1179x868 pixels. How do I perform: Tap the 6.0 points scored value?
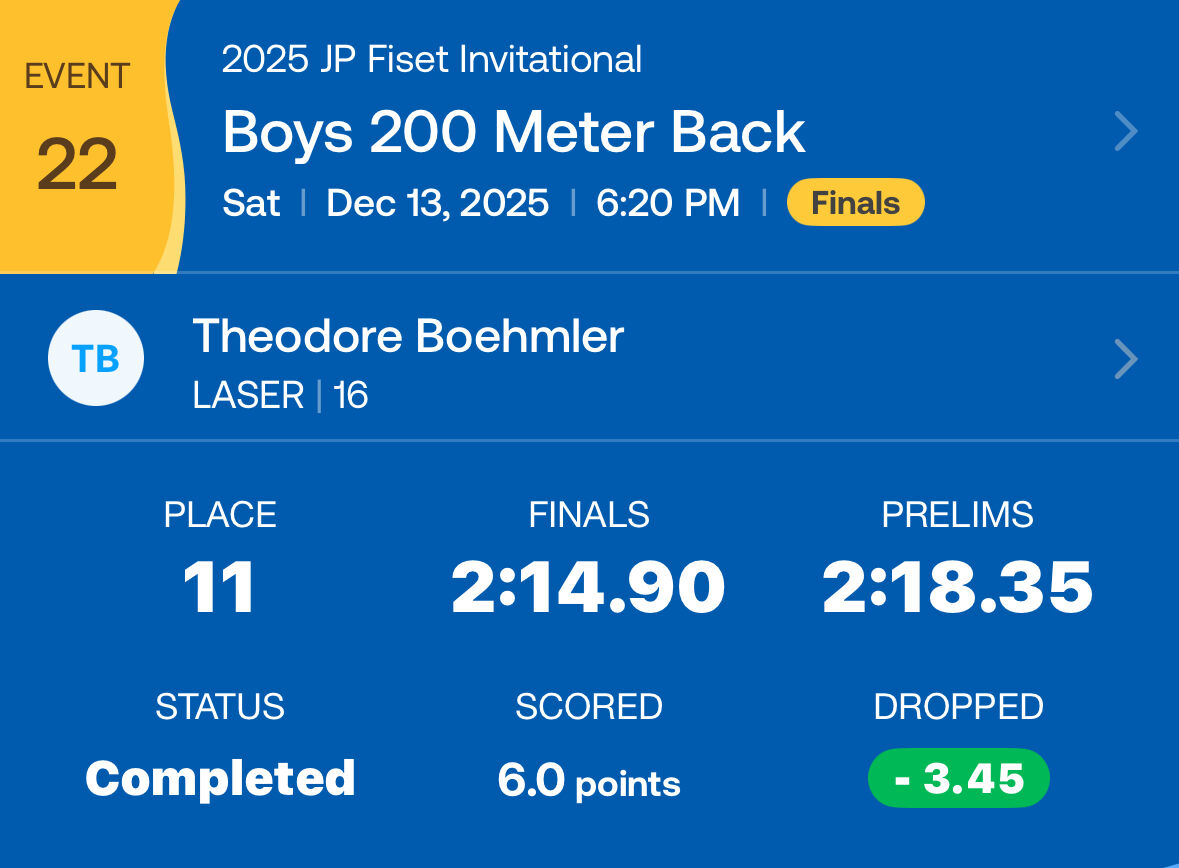coord(588,780)
